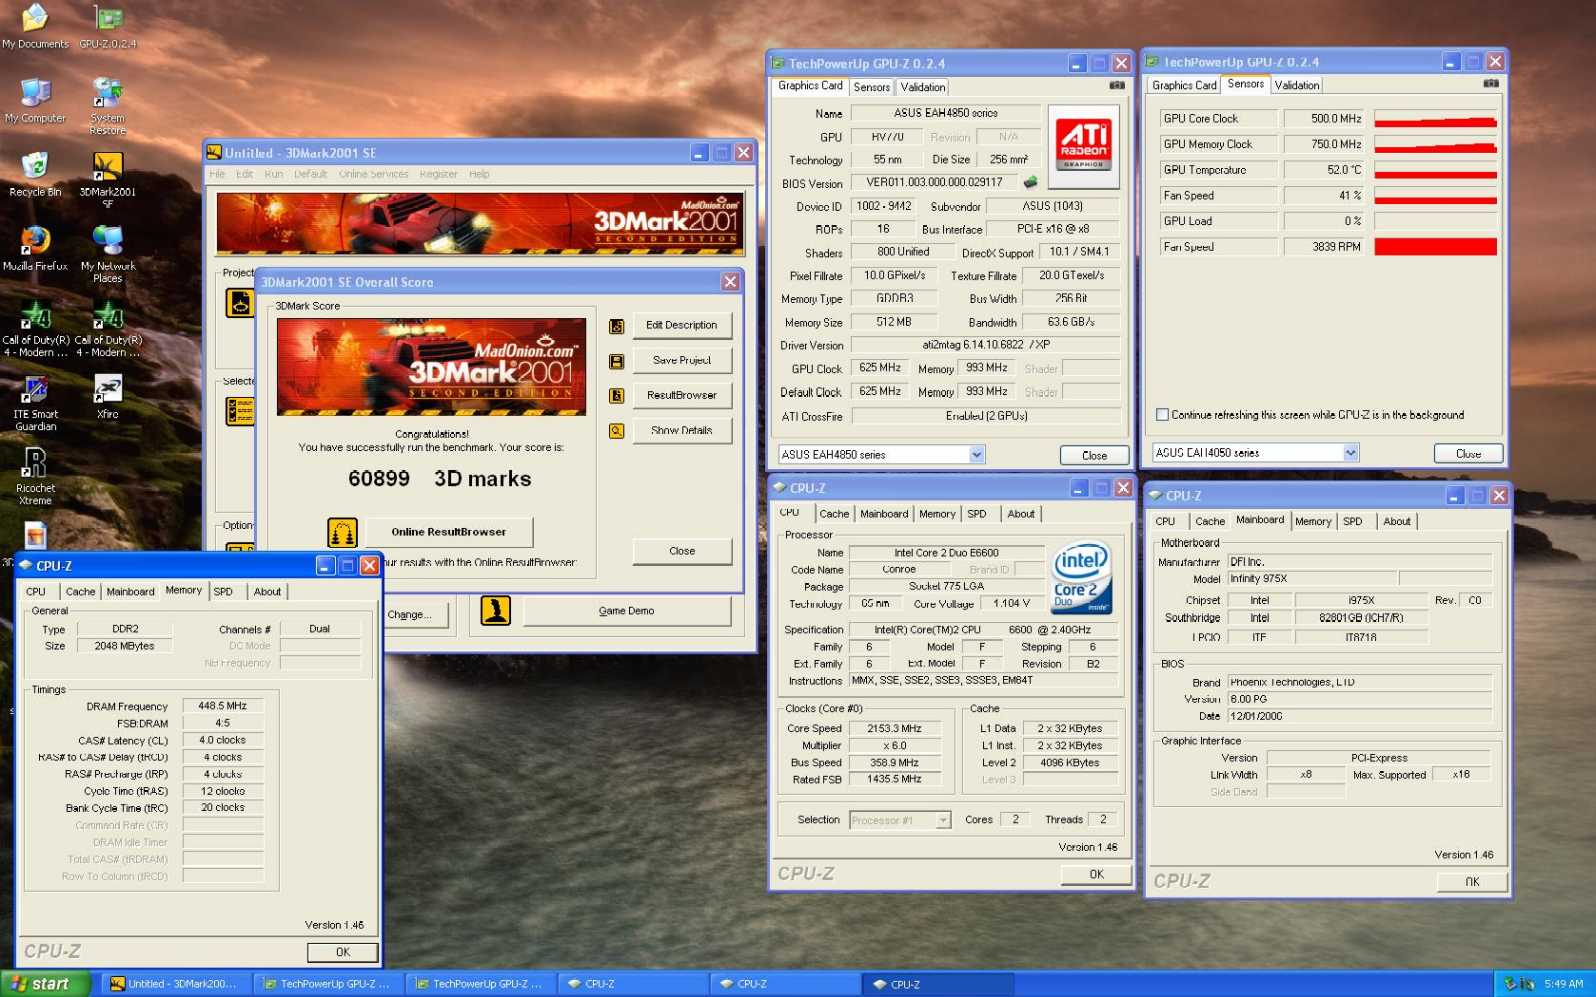Click GPU Temperature sensor graph

tap(1435, 170)
